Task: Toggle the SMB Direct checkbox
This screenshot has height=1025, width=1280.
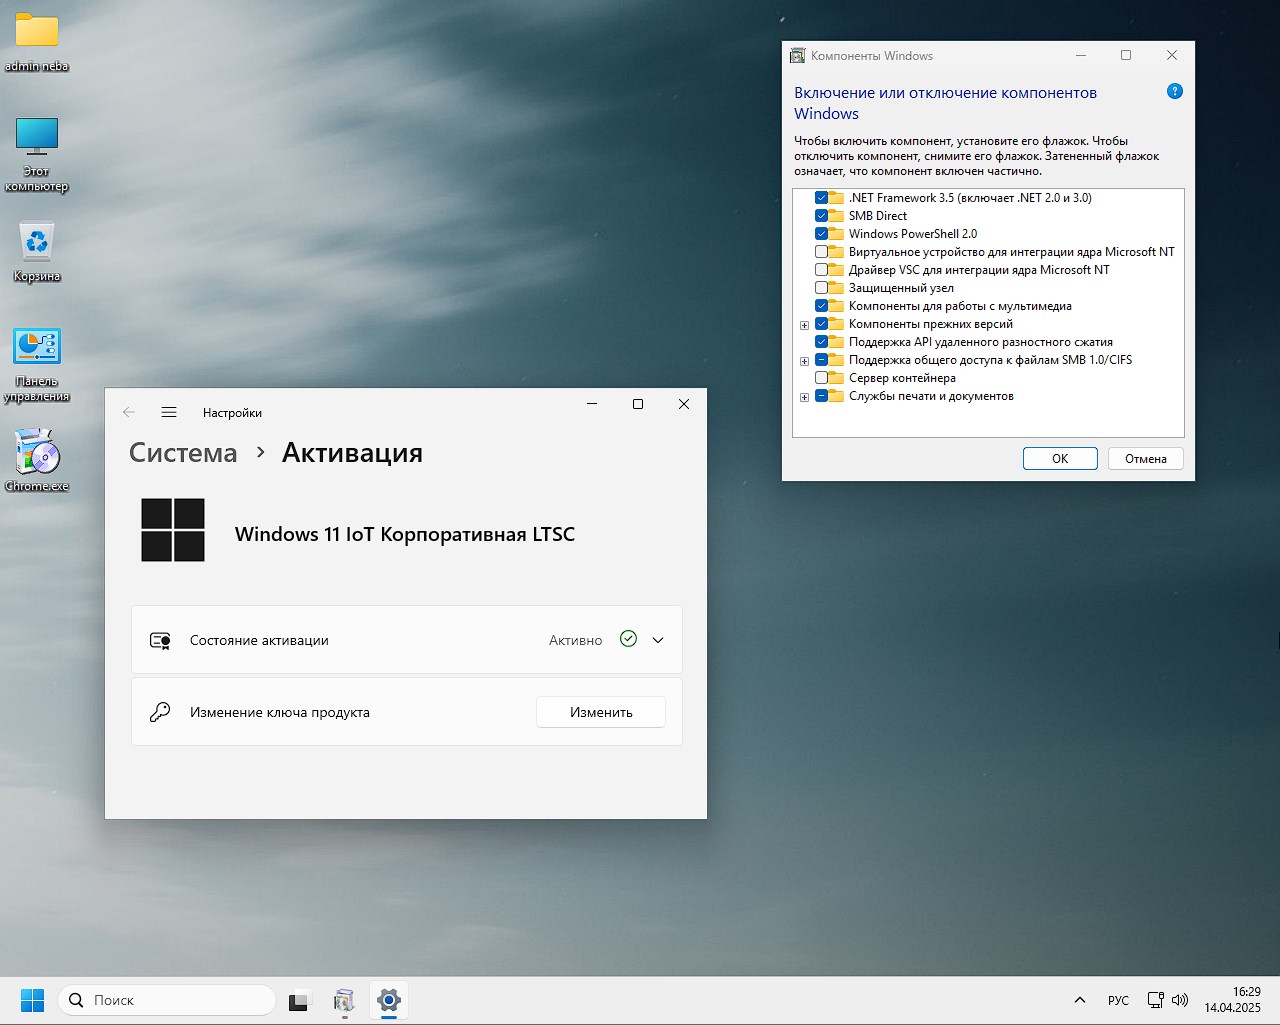Action: (x=821, y=216)
